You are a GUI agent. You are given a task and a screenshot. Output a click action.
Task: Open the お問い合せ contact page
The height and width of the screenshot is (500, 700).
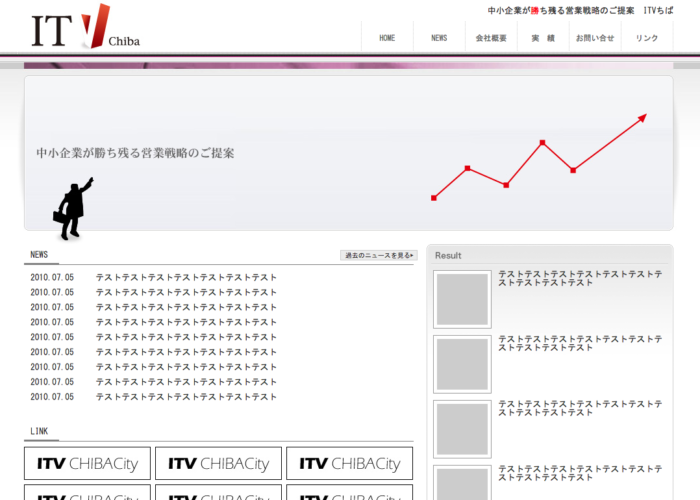595,38
